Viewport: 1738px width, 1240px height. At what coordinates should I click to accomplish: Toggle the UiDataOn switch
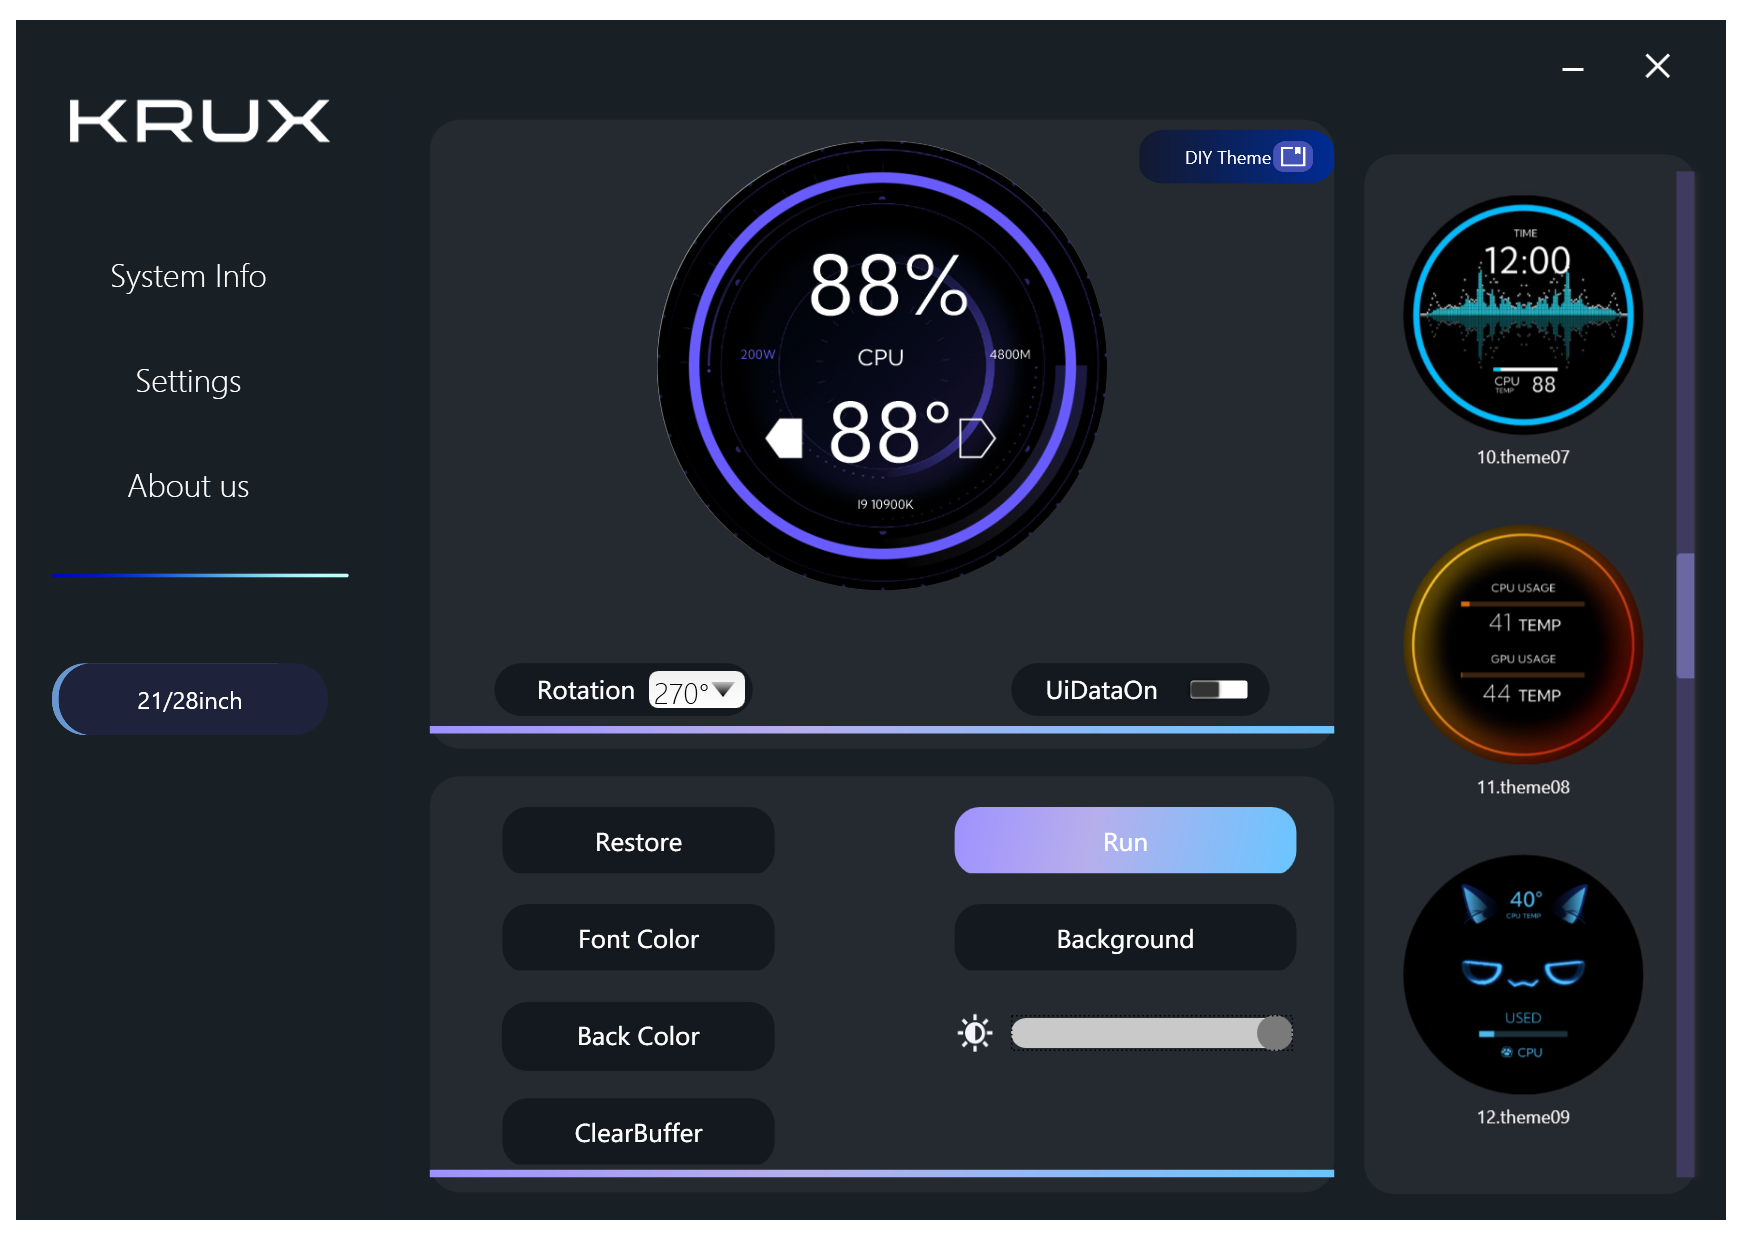click(1218, 690)
